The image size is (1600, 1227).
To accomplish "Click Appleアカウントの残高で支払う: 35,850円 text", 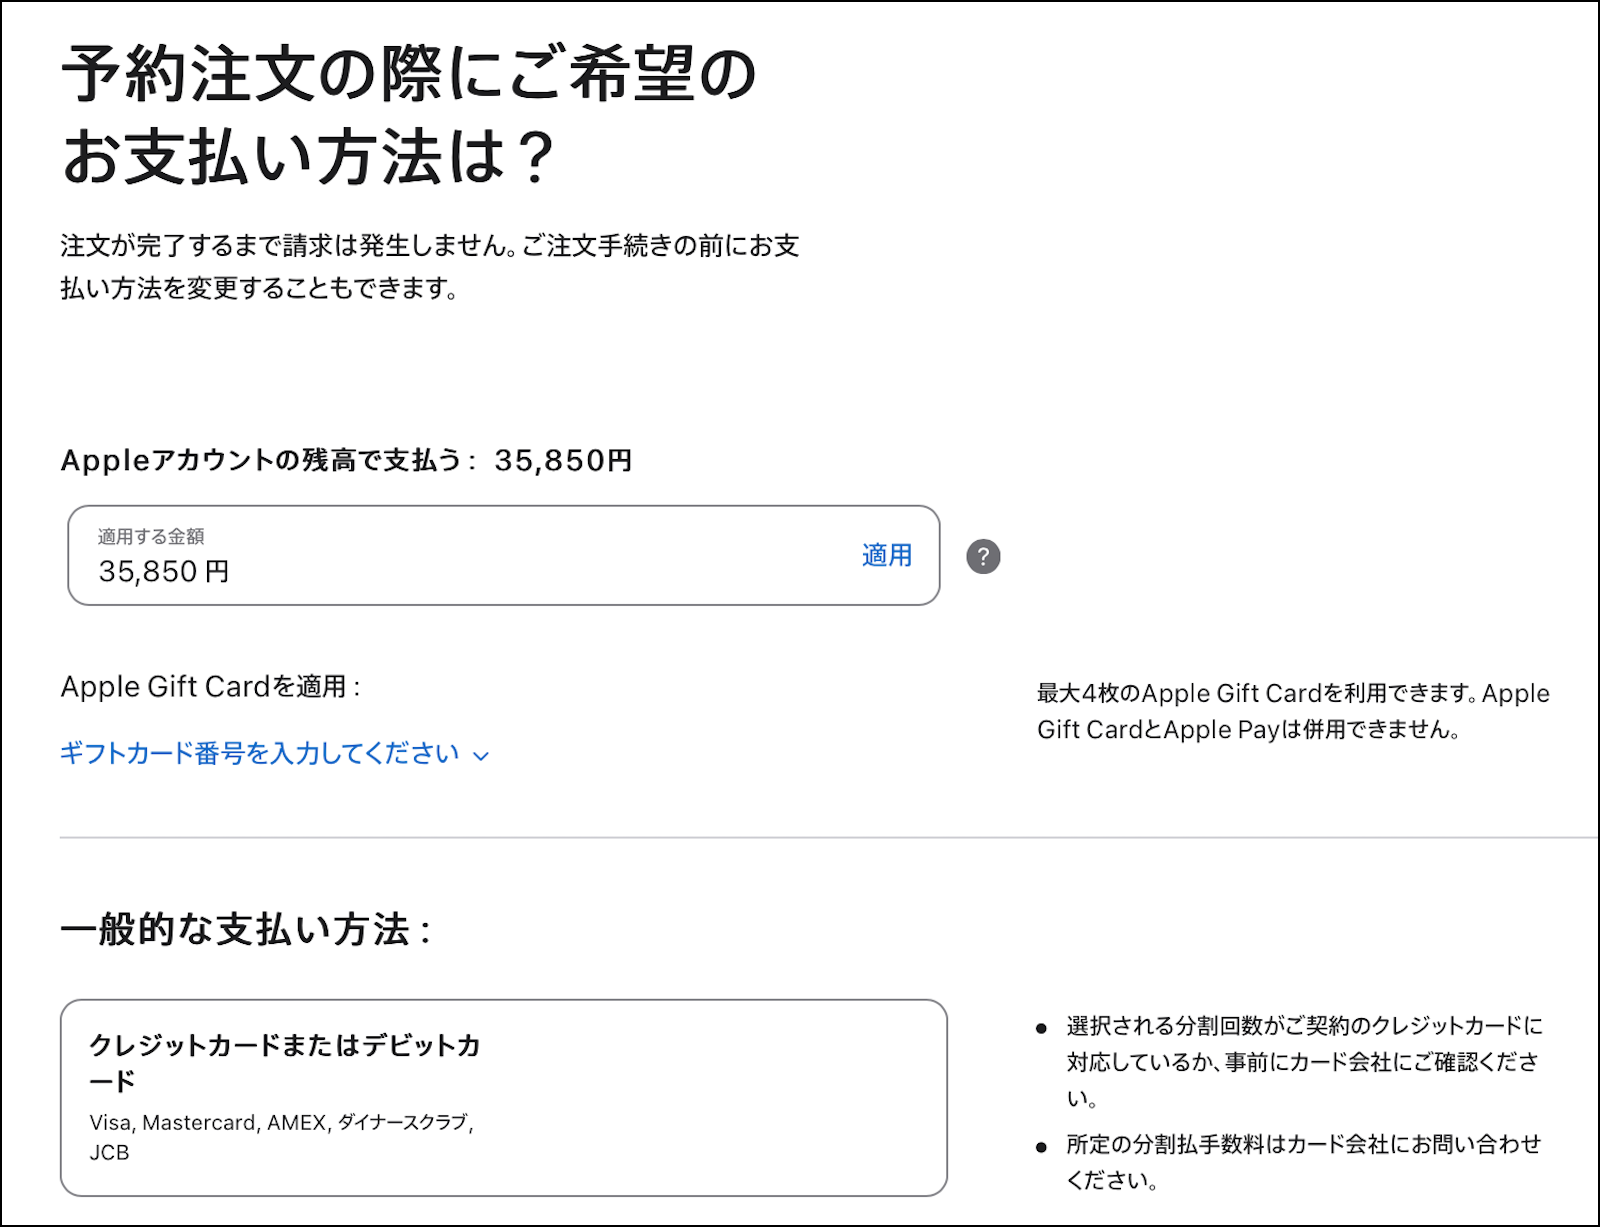I will point(346,460).
